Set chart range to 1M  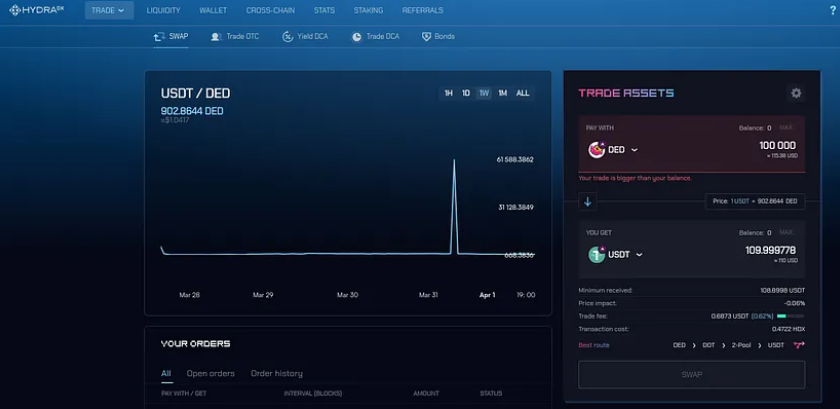coord(502,93)
